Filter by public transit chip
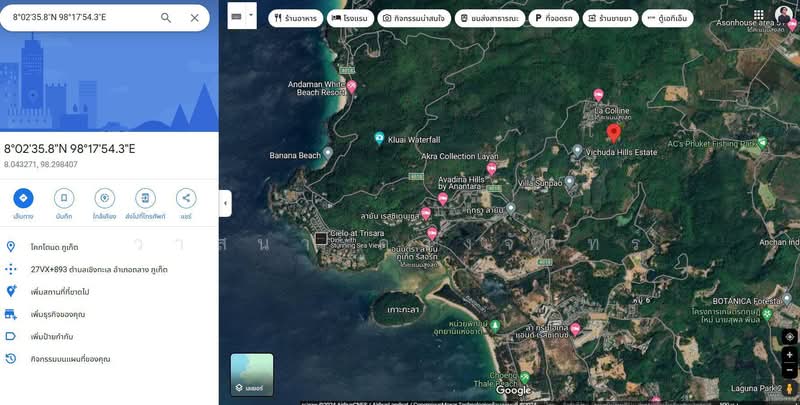This screenshot has width=800, height=405. tap(489, 18)
